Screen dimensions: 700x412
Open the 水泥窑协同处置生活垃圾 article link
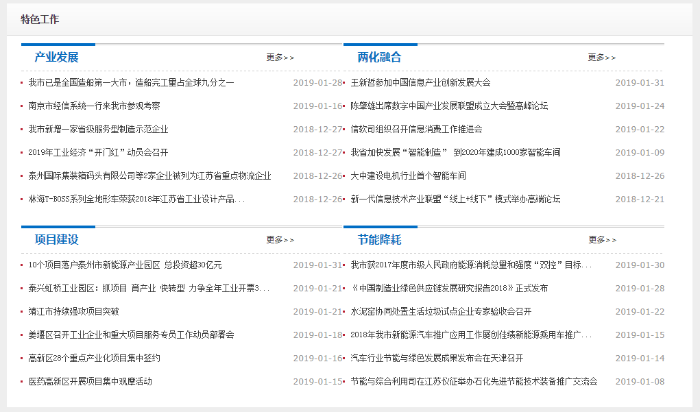coord(440,311)
